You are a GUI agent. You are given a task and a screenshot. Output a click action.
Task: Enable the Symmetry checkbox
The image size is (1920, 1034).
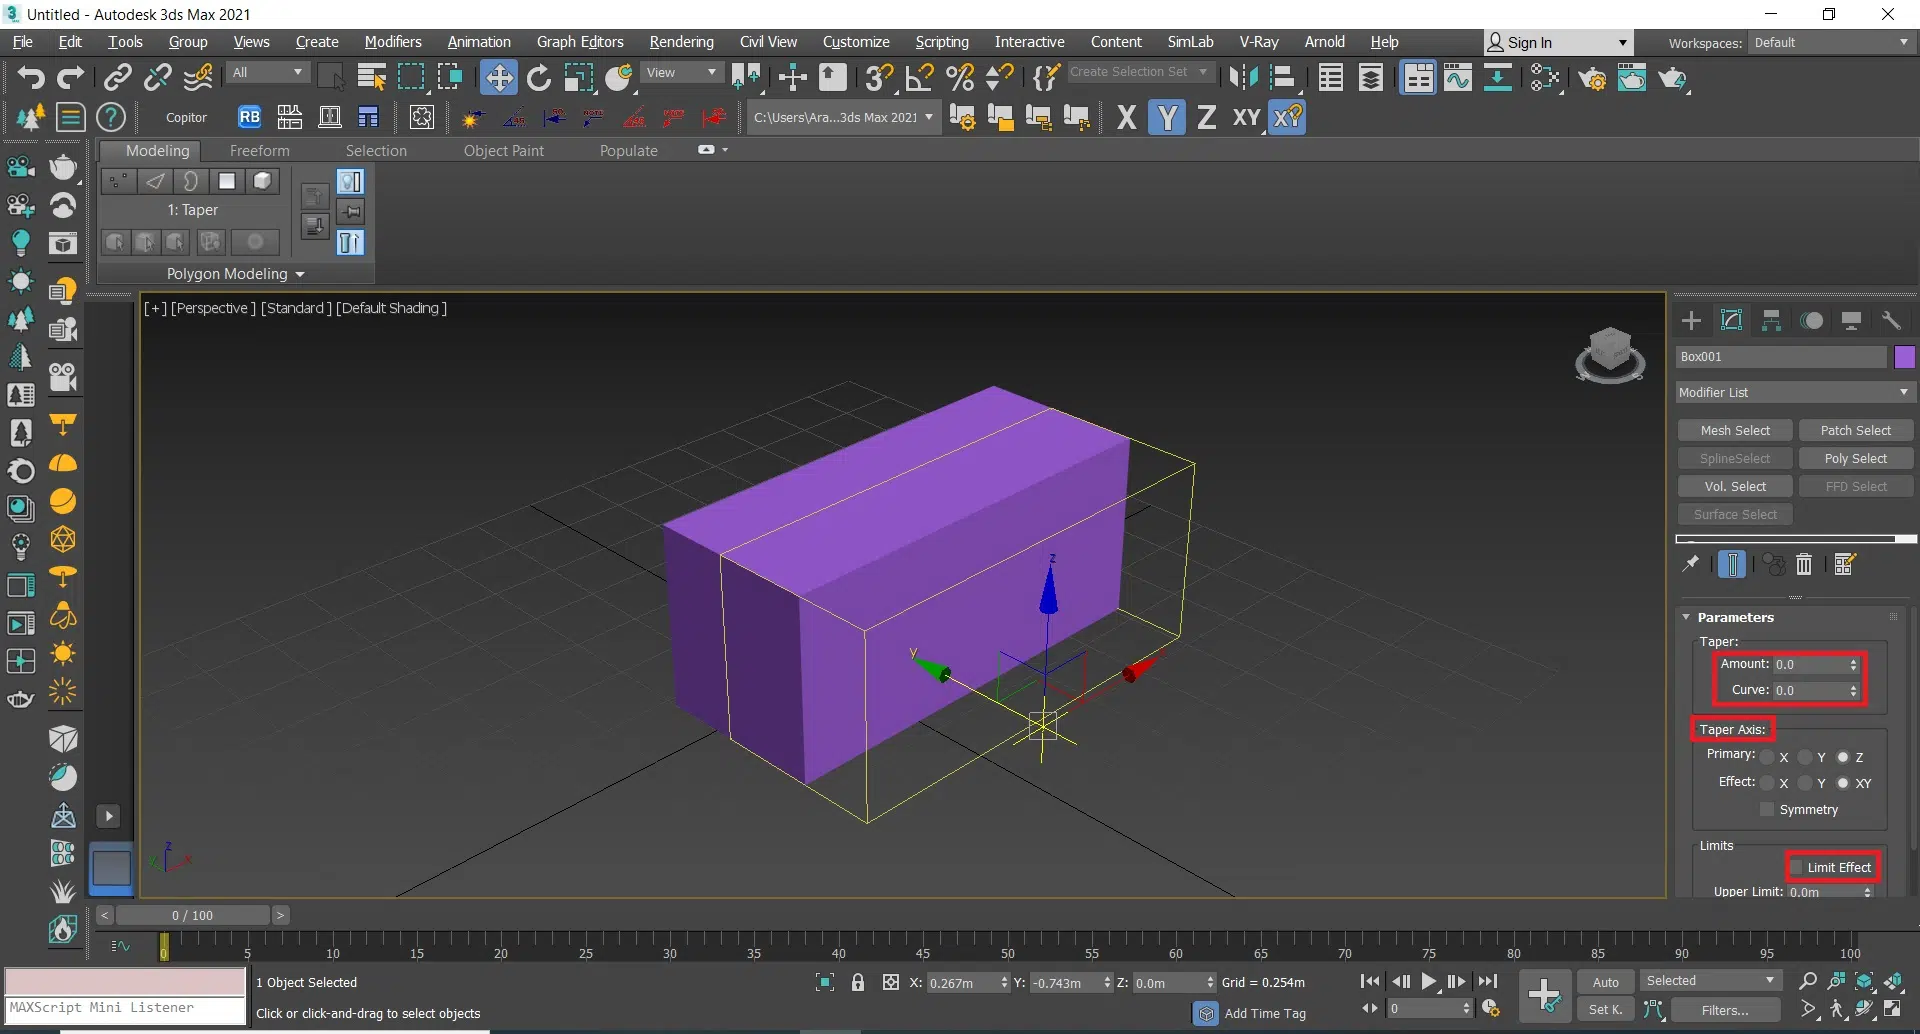coord(1767,809)
